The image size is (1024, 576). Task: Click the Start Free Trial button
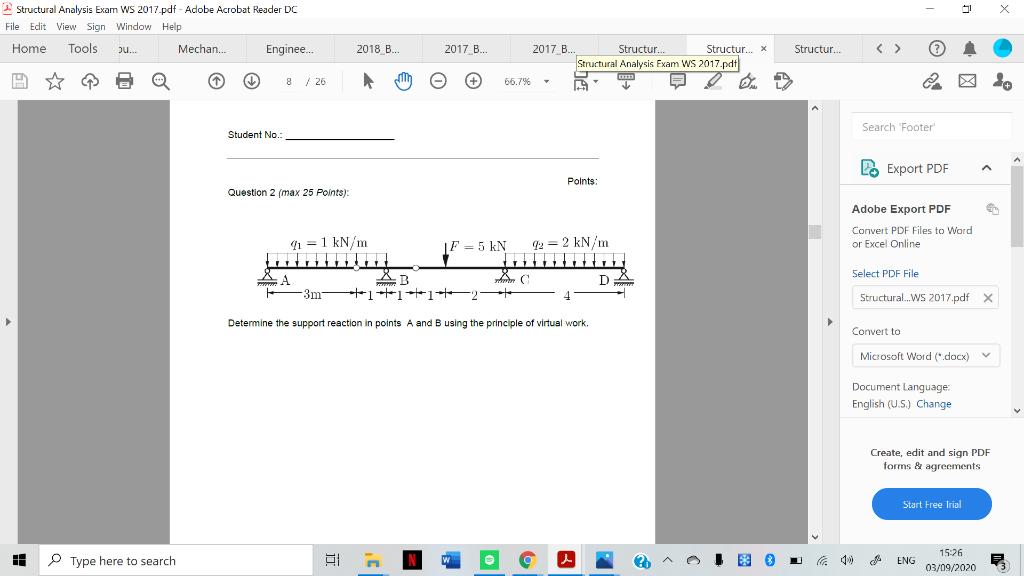tap(931, 504)
